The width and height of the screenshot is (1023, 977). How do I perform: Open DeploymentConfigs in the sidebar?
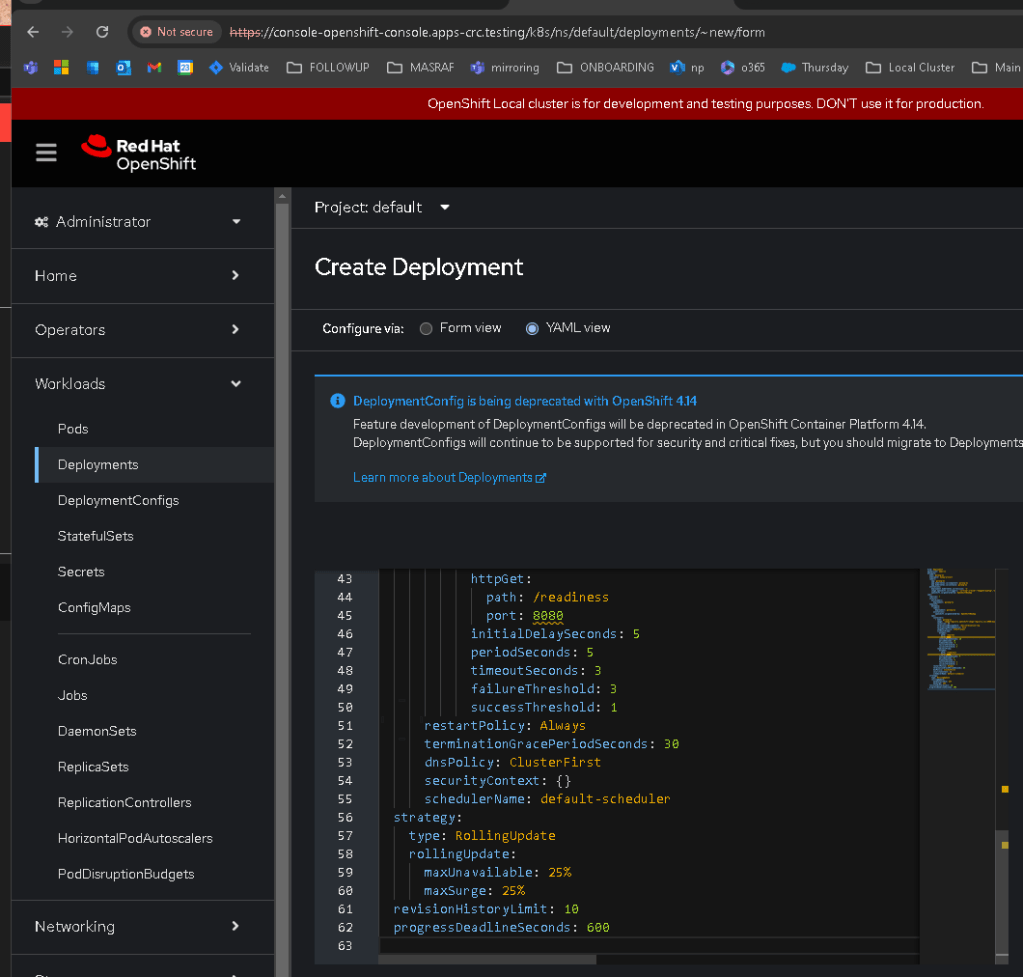[x=118, y=501]
